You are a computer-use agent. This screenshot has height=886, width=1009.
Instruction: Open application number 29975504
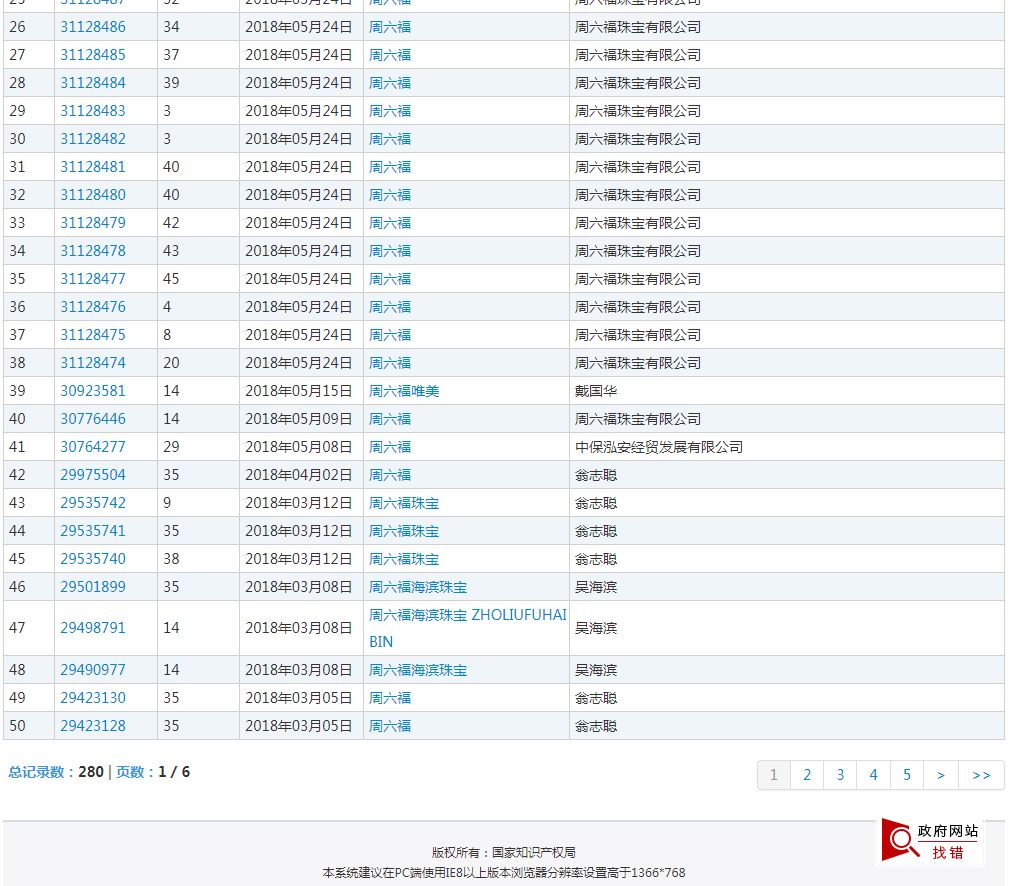tap(93, 475)
